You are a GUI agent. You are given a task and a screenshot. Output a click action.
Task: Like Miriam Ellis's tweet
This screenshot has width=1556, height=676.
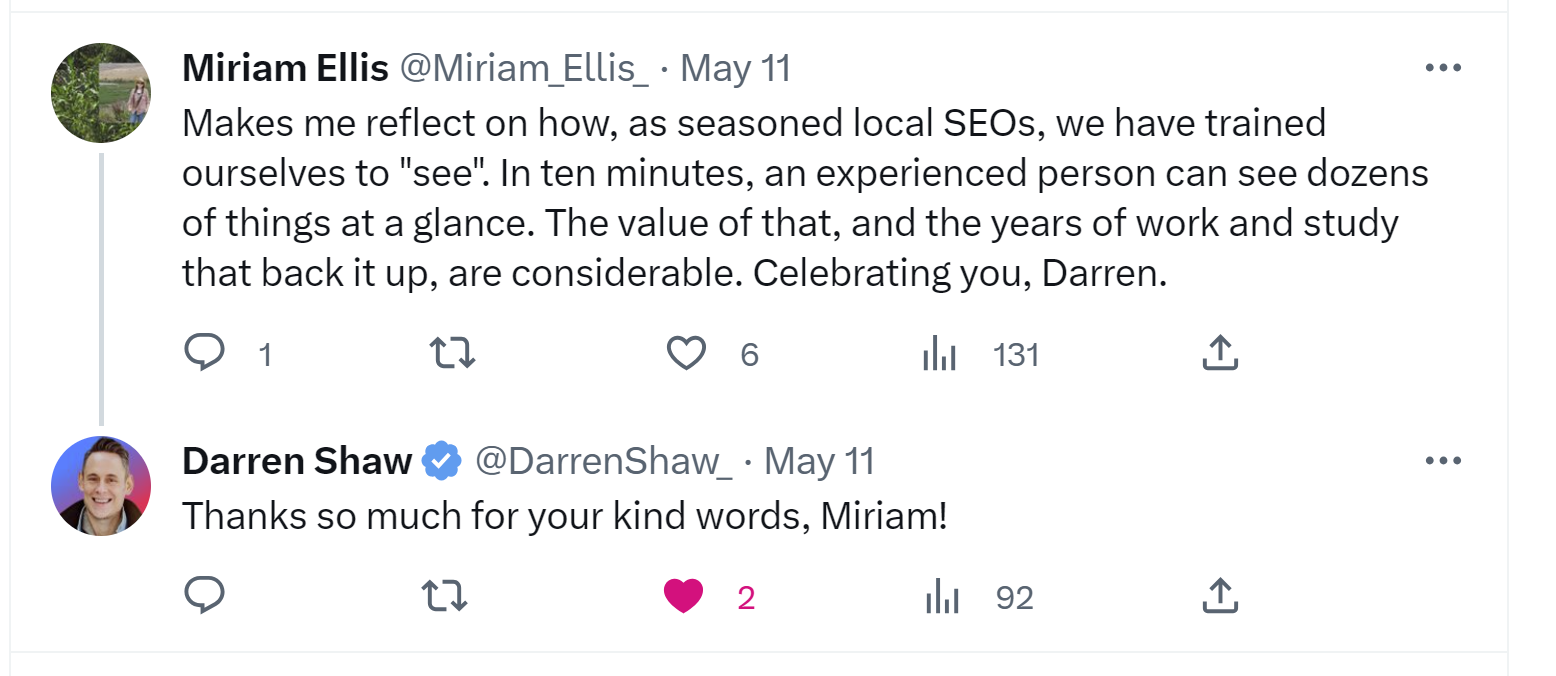(686, 353)
